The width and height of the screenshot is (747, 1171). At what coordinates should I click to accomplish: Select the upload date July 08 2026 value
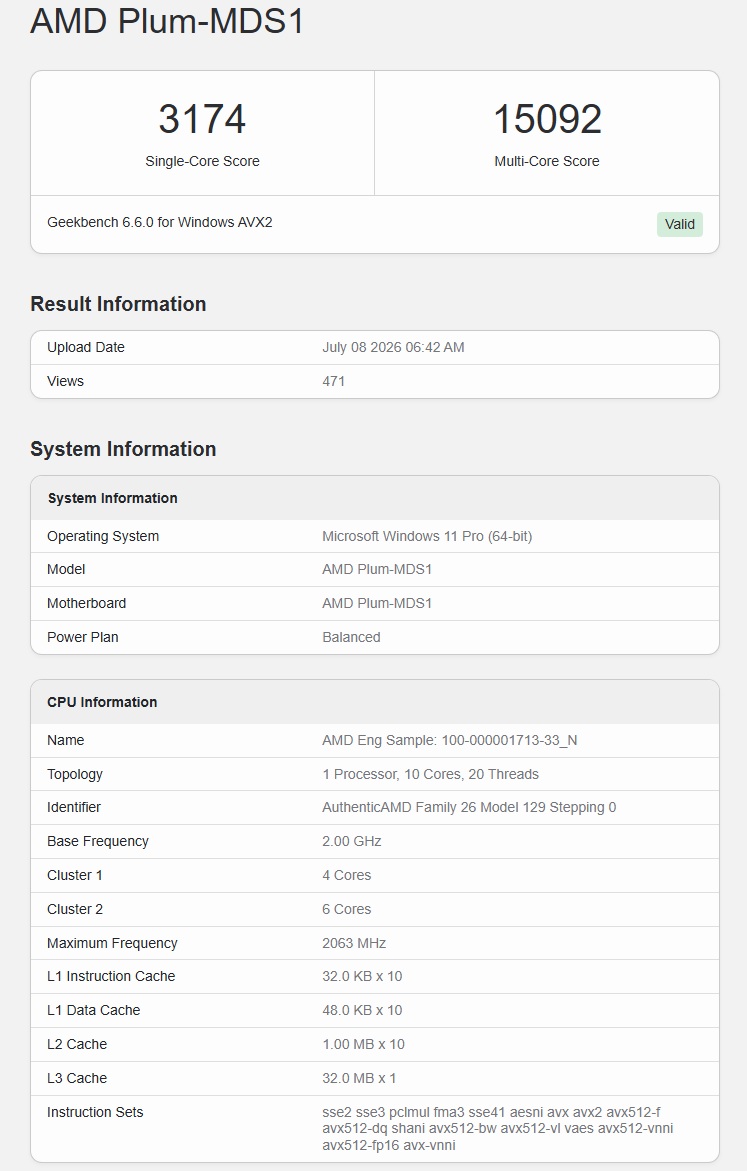(393, 347)
